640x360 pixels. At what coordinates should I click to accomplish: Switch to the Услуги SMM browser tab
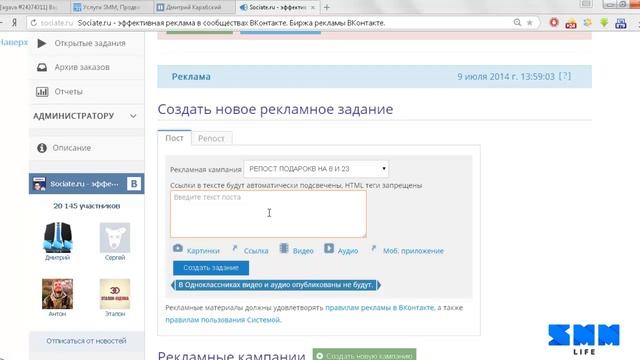click(x=111, y=7)
